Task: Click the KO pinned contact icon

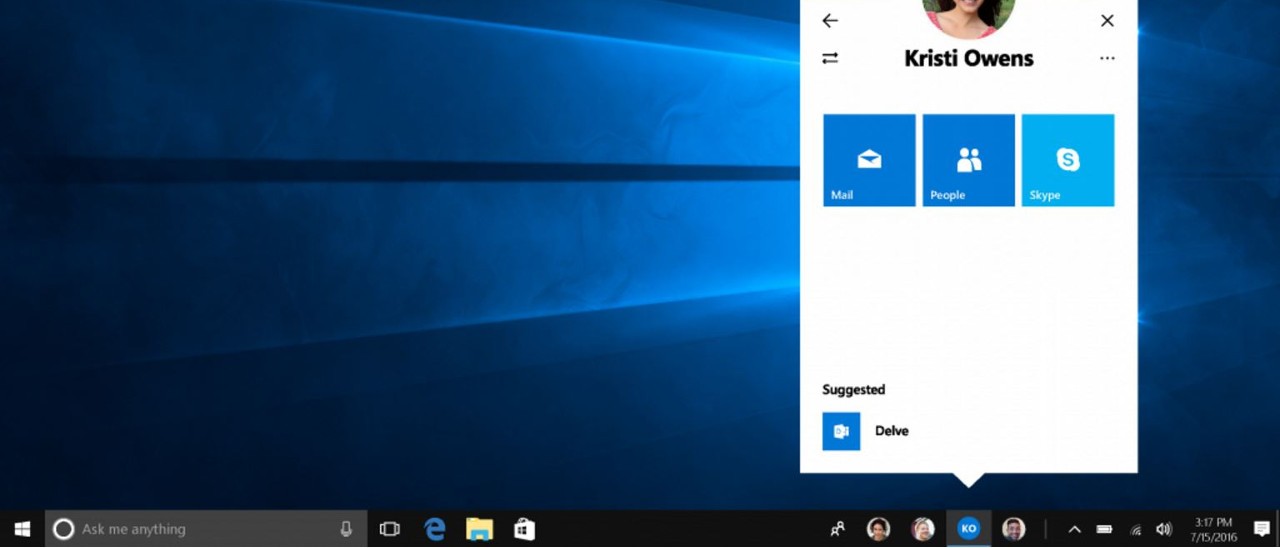Action: 968,529
